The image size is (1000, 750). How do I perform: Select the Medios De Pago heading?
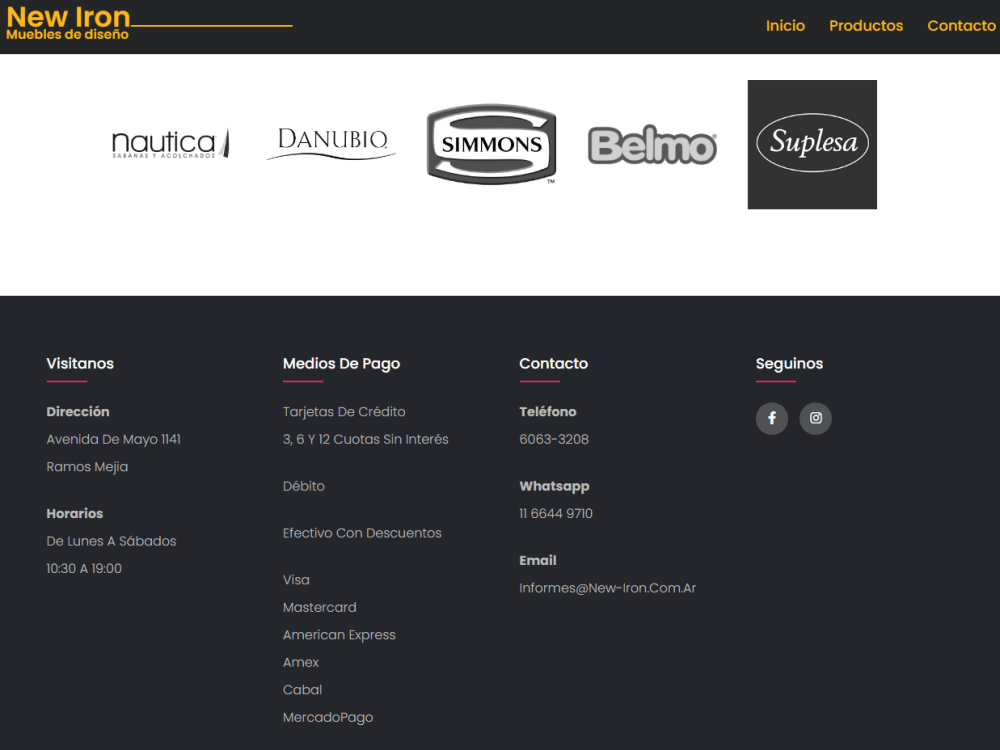click(x=341, y=363)
